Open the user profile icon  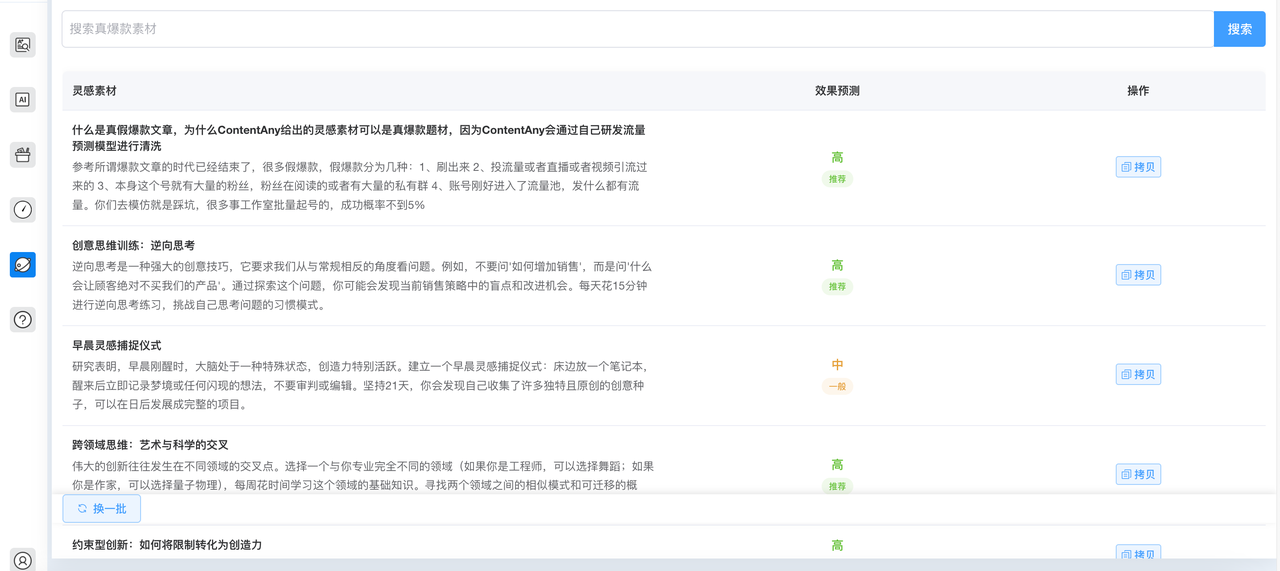point(22,560)
